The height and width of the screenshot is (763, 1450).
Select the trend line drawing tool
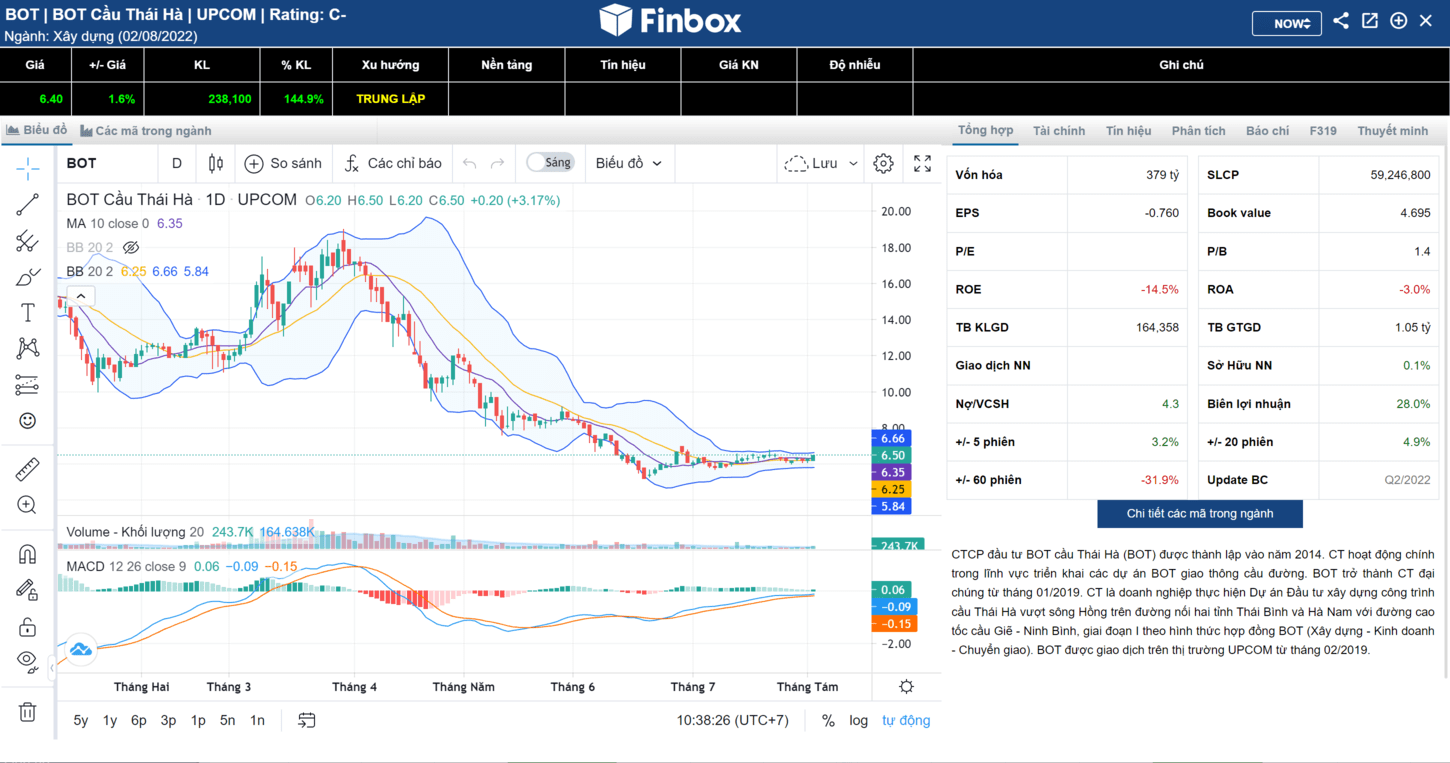click(x=27, y=205)
